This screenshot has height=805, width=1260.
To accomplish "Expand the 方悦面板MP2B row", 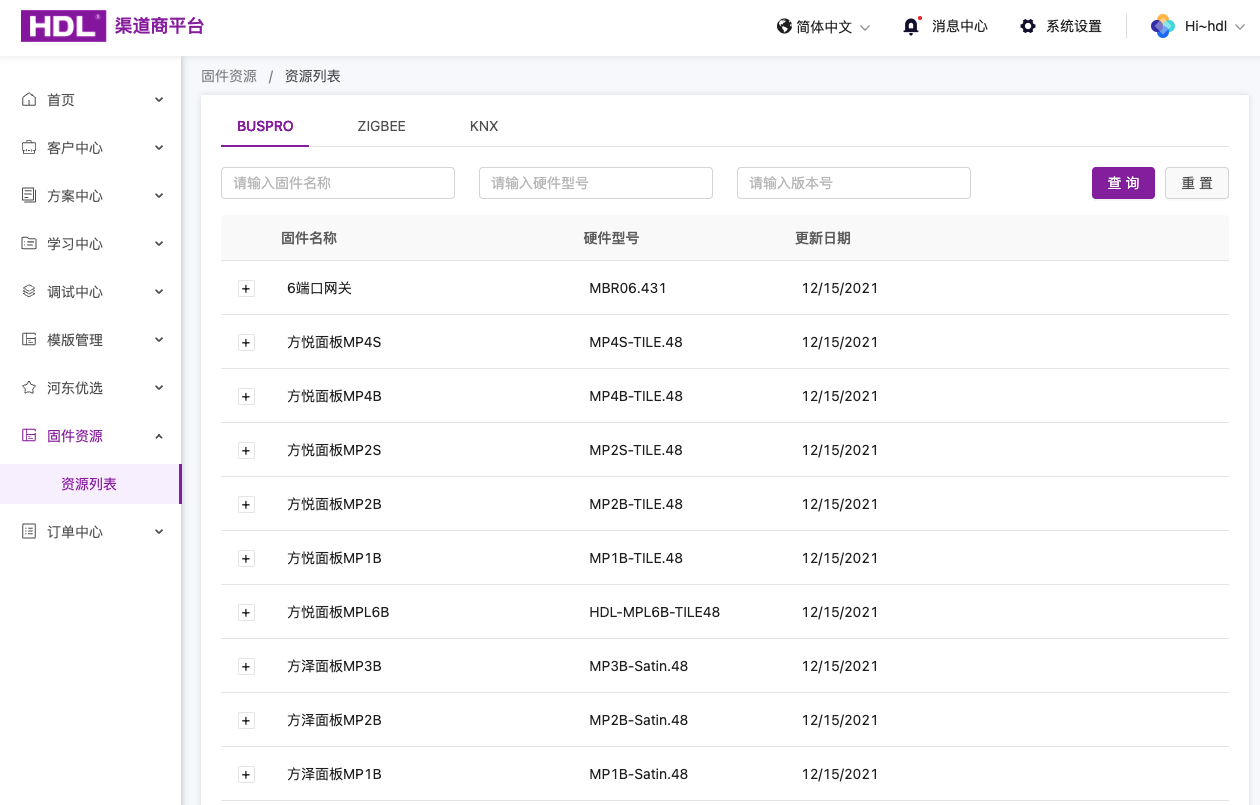I will pos(246,505).
